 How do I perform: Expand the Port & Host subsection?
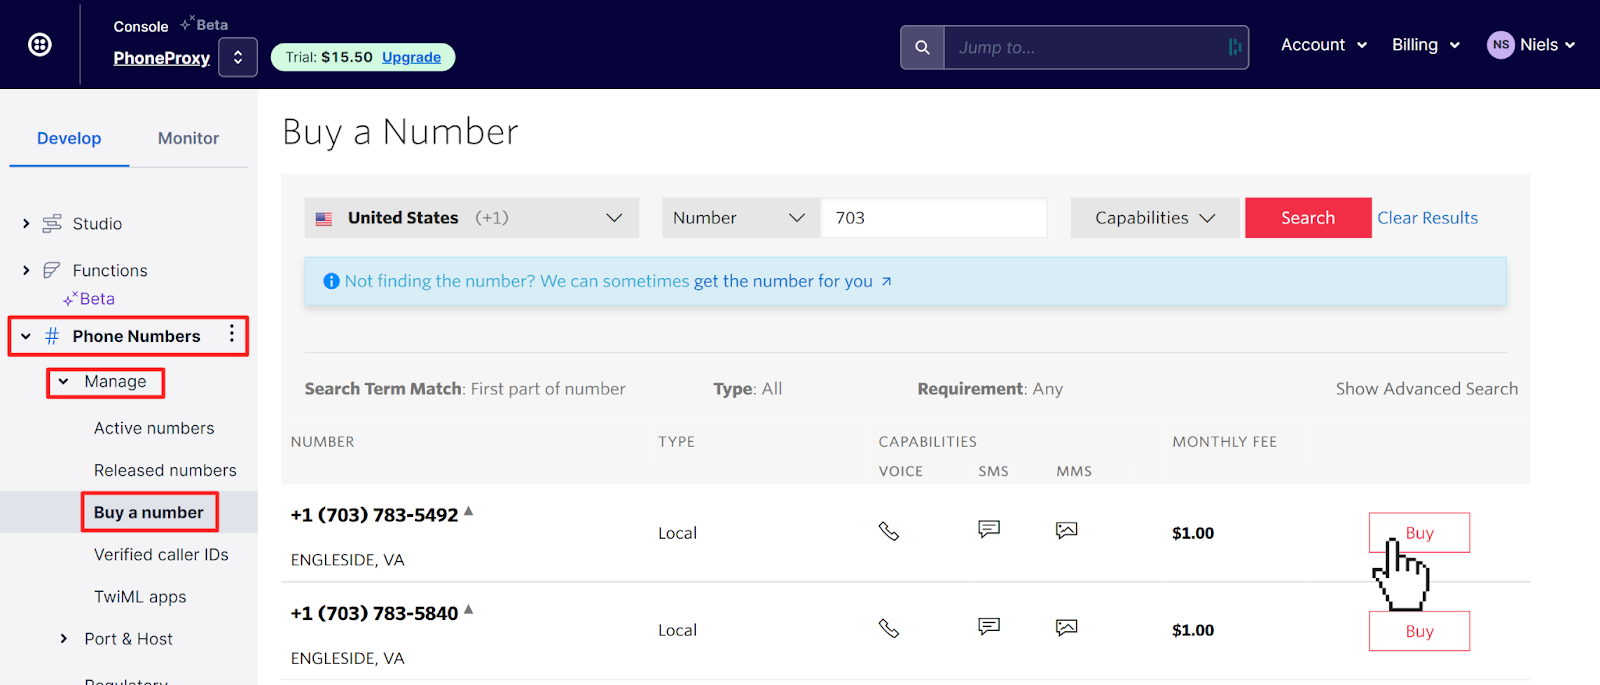tap(64, 639)
